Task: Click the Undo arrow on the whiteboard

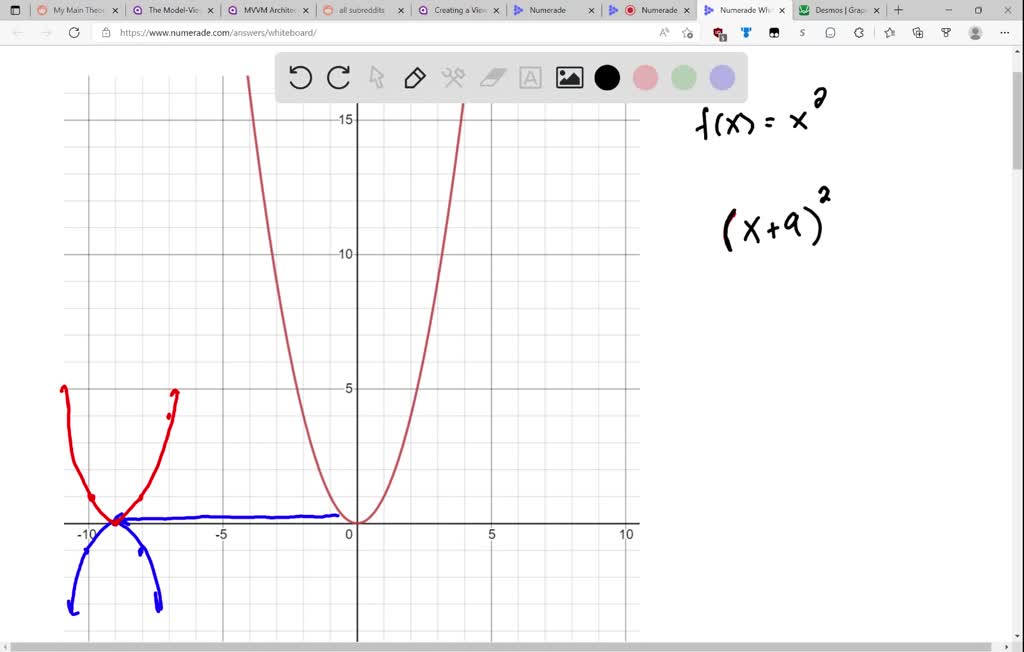Action: [x=300, y=78]
